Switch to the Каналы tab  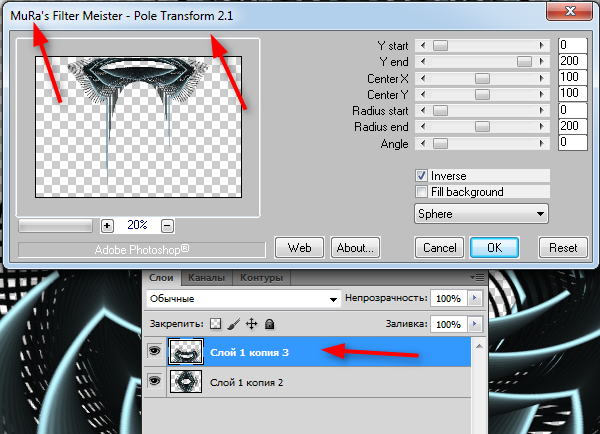207,278
